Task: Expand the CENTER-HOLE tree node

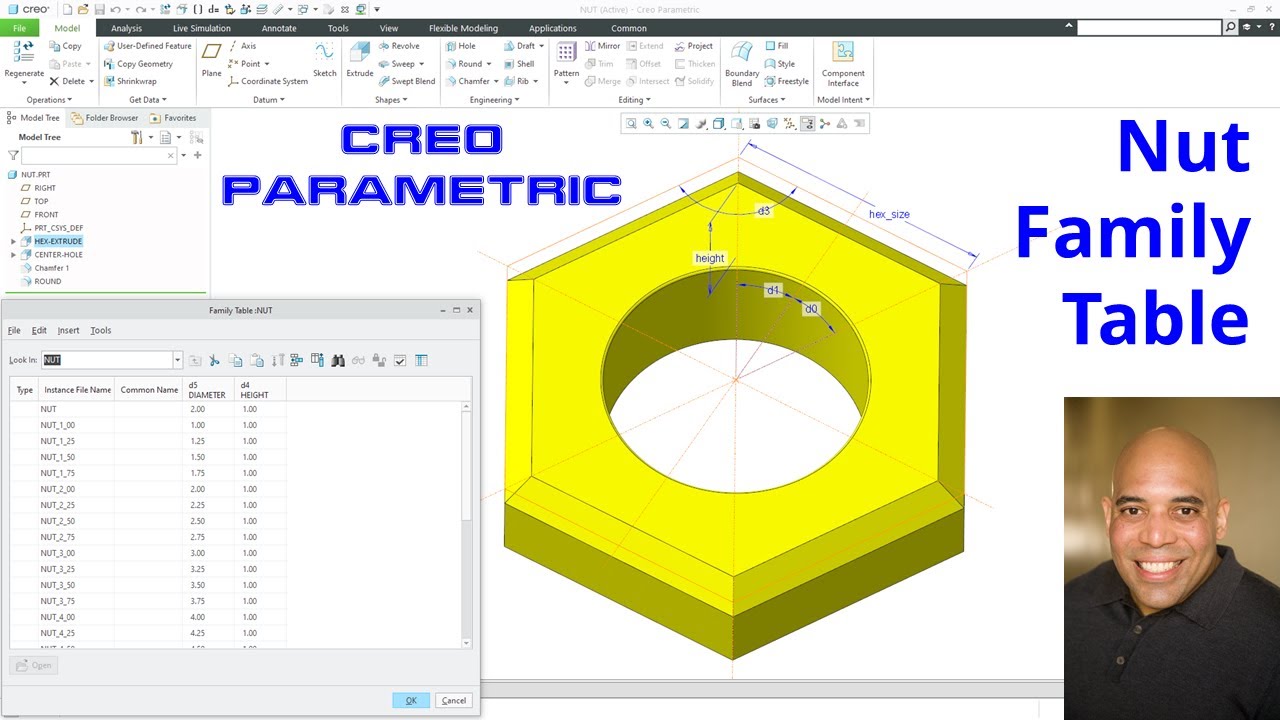Action: tap(13, 255)
